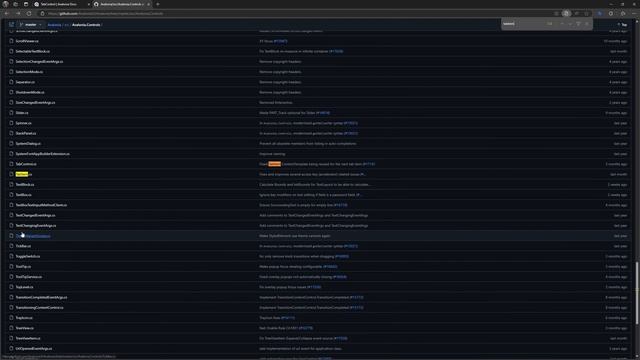The height and width of the screenshot is (360, 640).
Task: Click the Top button at page header
Action: (x=622, y=25)
